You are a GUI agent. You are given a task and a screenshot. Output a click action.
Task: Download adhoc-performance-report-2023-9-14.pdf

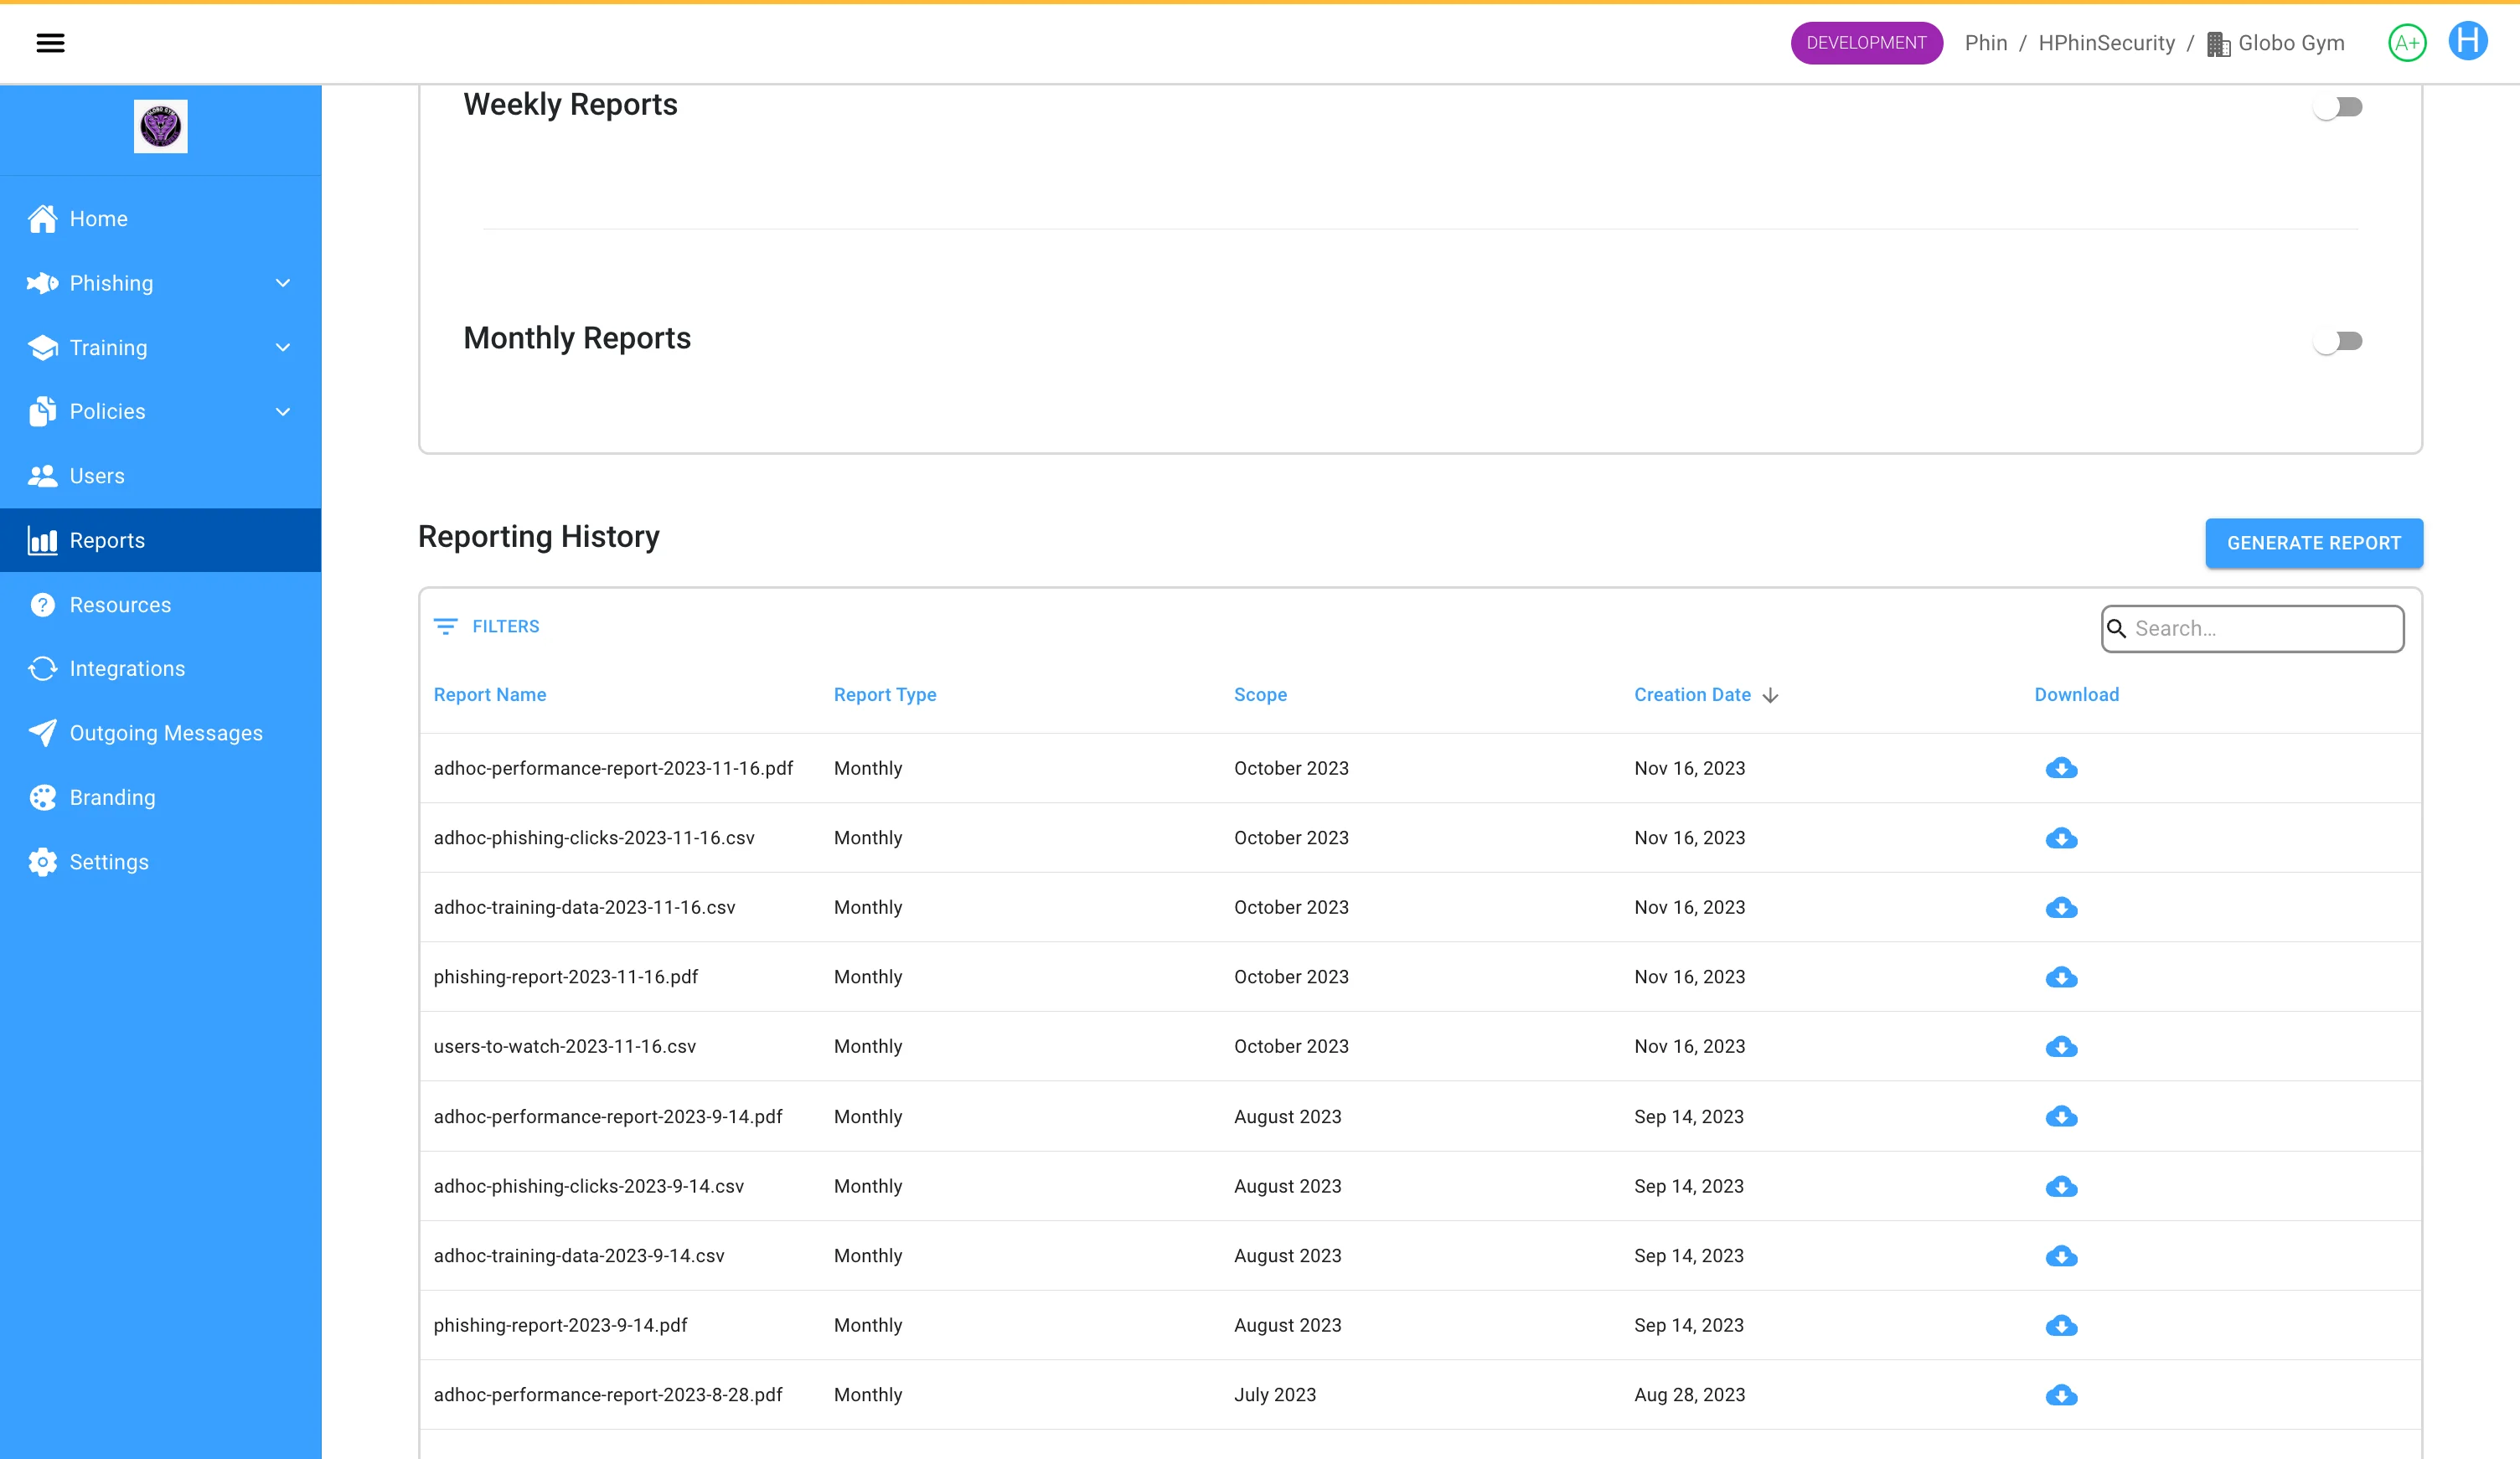click(x=2061, y=1117)
